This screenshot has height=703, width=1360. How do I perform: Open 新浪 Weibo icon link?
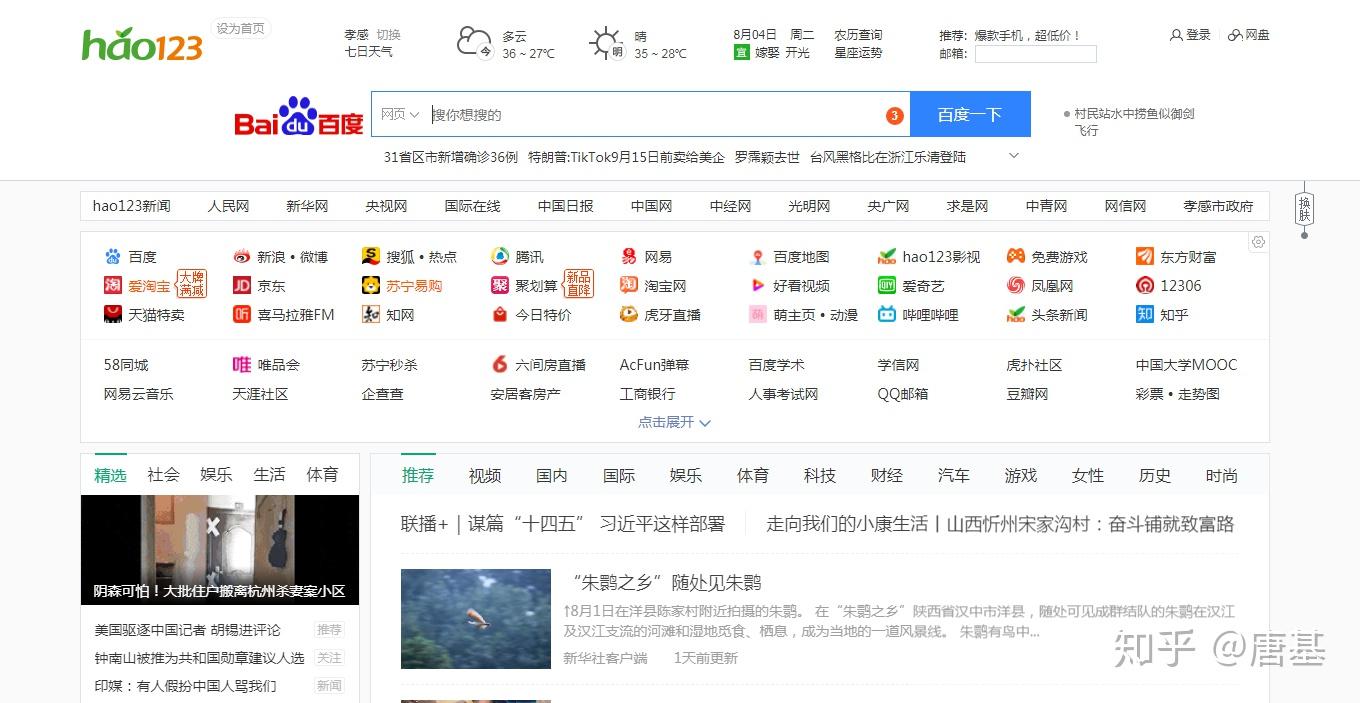click(x=242, y=257)
